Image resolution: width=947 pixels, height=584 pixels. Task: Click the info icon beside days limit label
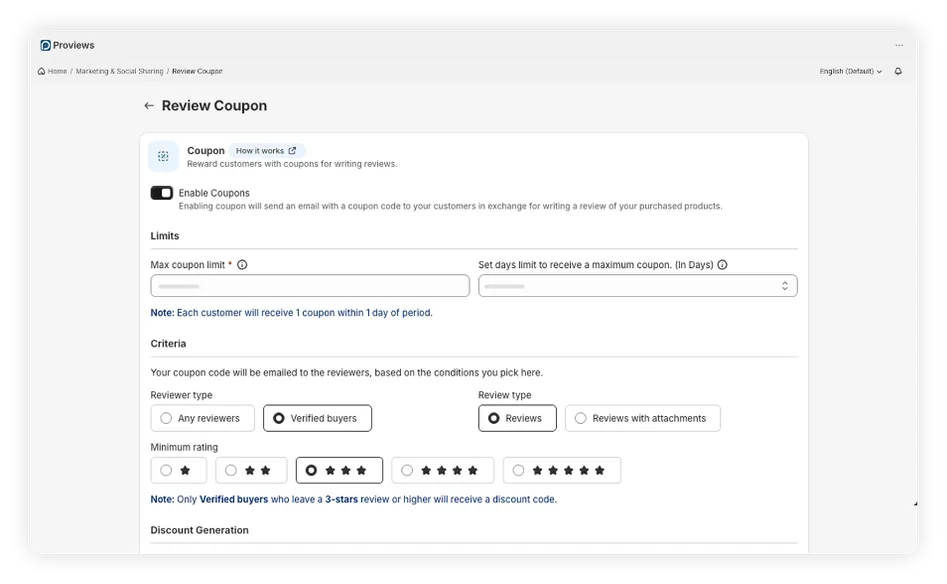[x=723, y=264]
